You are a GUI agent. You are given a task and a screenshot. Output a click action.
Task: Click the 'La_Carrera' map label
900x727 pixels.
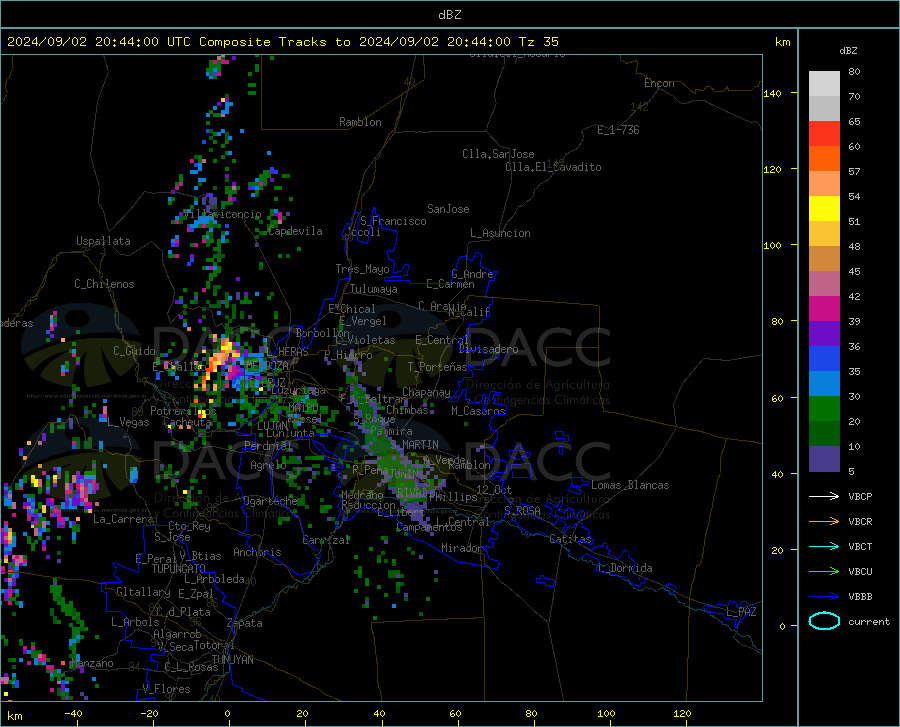coord(123,519)
